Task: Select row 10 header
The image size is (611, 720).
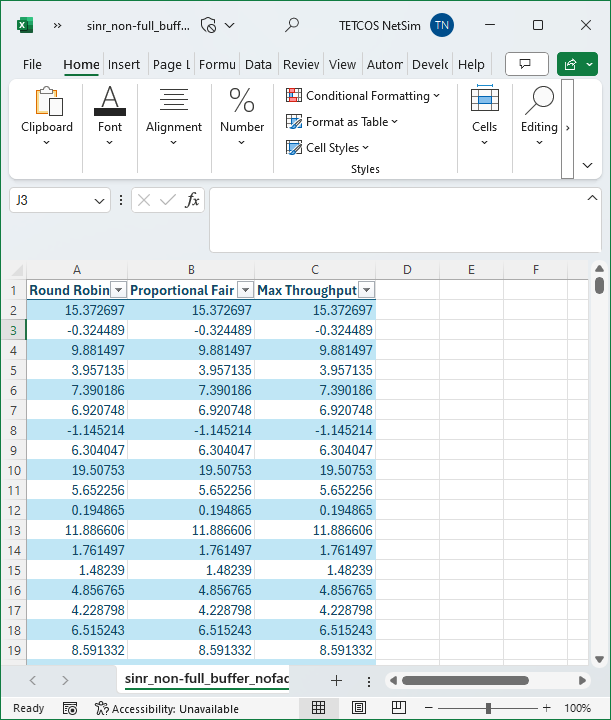Action: 14,470
